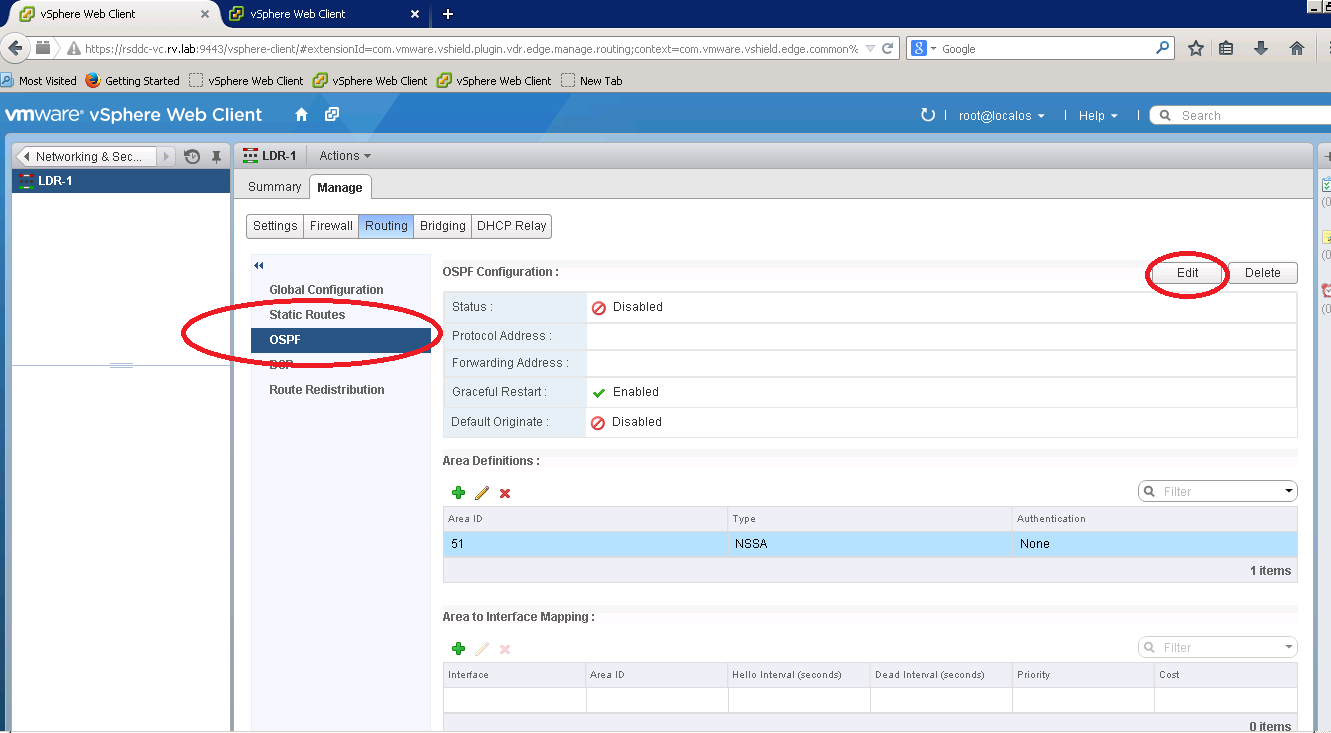
Task: Open the Actions dropdown menu
Action: click(345, 156)
